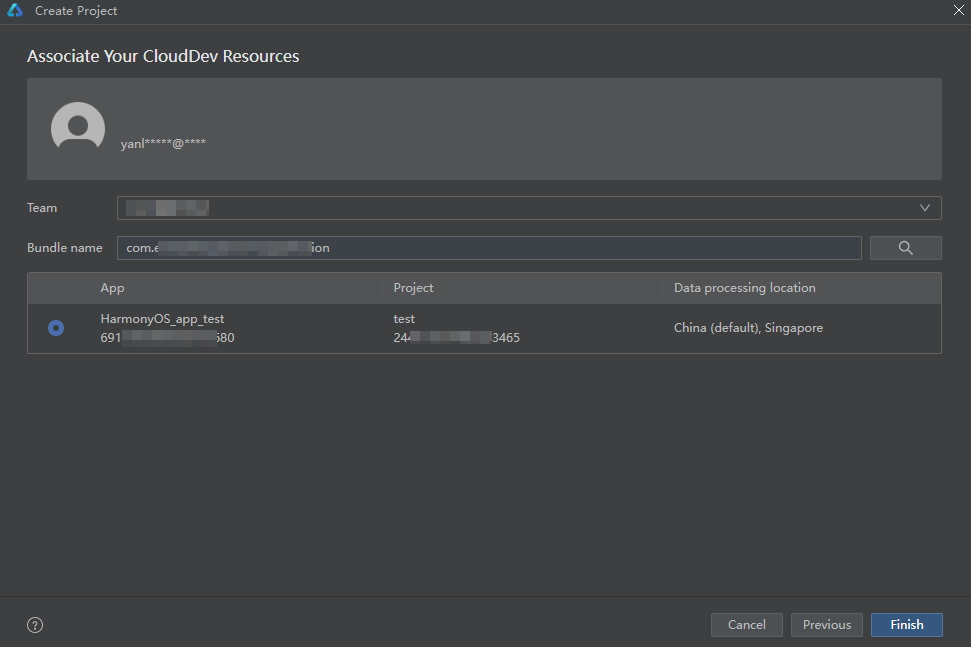Viewport: 971px width, 647px height.
Task: Select the HarmonyOS_app_test app name
Action: (162, 319)
